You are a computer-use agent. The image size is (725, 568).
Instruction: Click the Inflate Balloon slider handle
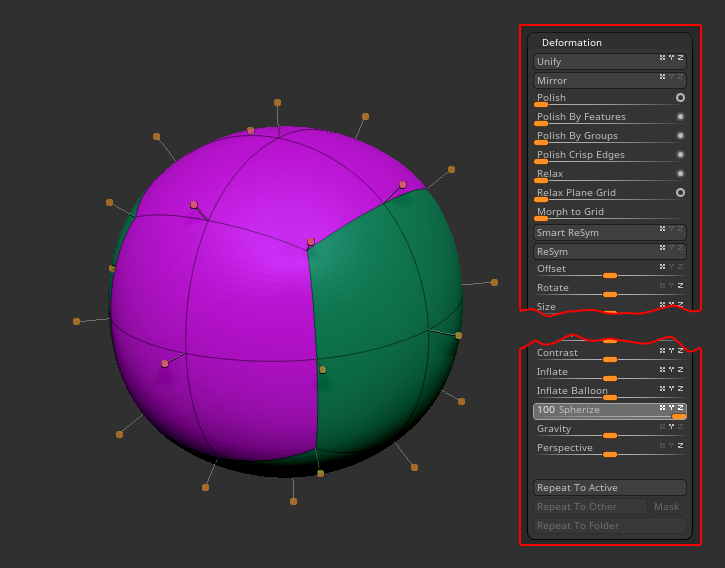[610, 398]
